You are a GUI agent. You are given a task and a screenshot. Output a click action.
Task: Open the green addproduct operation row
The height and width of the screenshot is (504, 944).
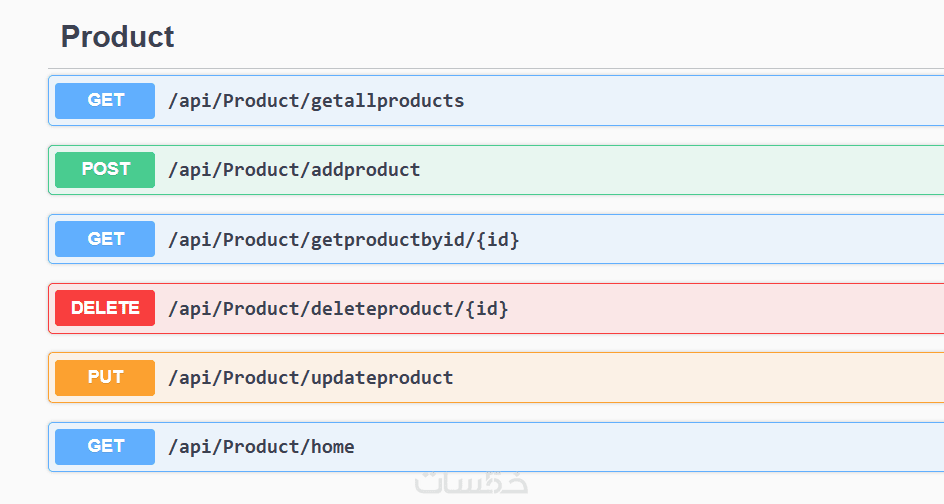click(700, 170)
